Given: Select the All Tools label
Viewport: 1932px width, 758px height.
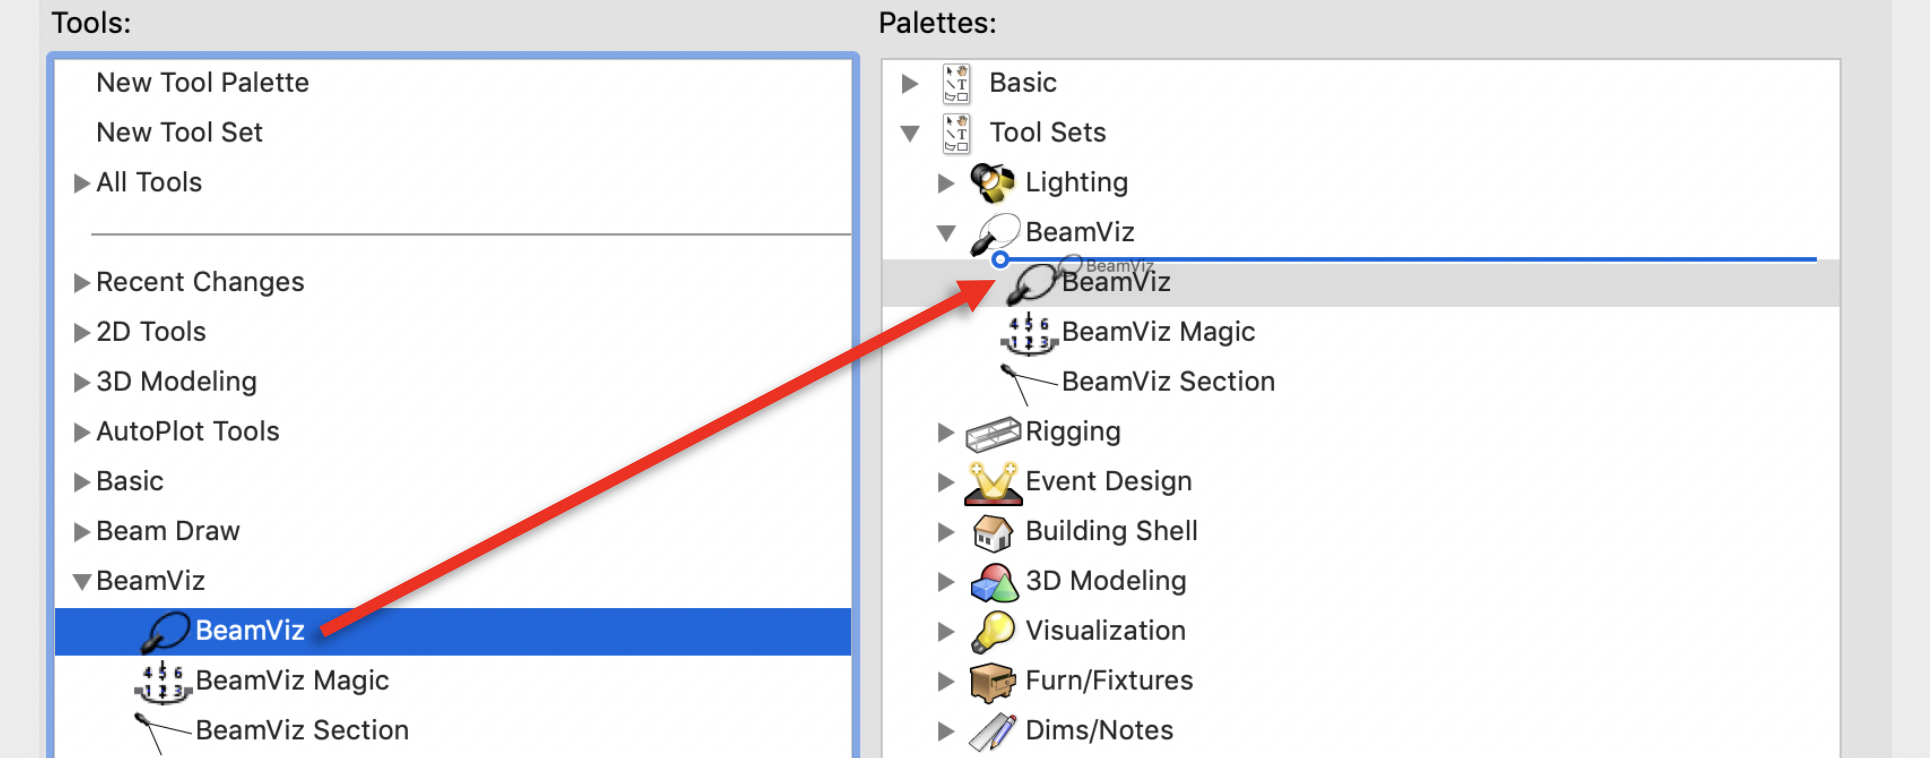Looking at the screenshot, I should 149,183.
